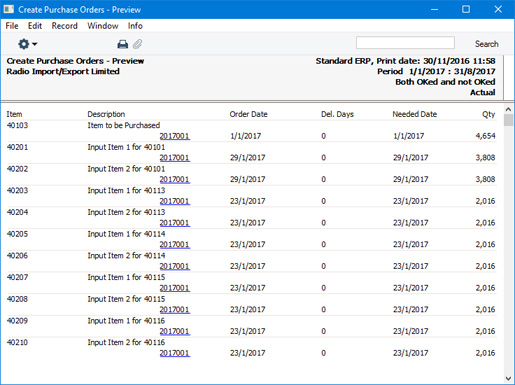Click the app icon in title bar
This screenshot has height=385, width=515.
pos(8,9)
